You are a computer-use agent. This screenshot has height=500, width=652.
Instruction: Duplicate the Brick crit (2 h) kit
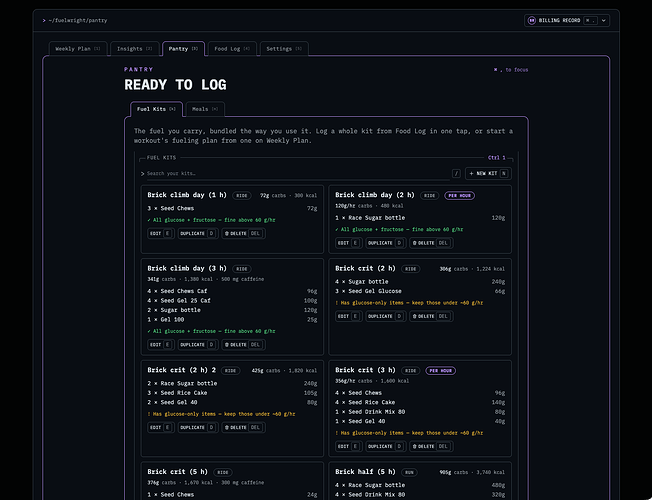[385, 316]
